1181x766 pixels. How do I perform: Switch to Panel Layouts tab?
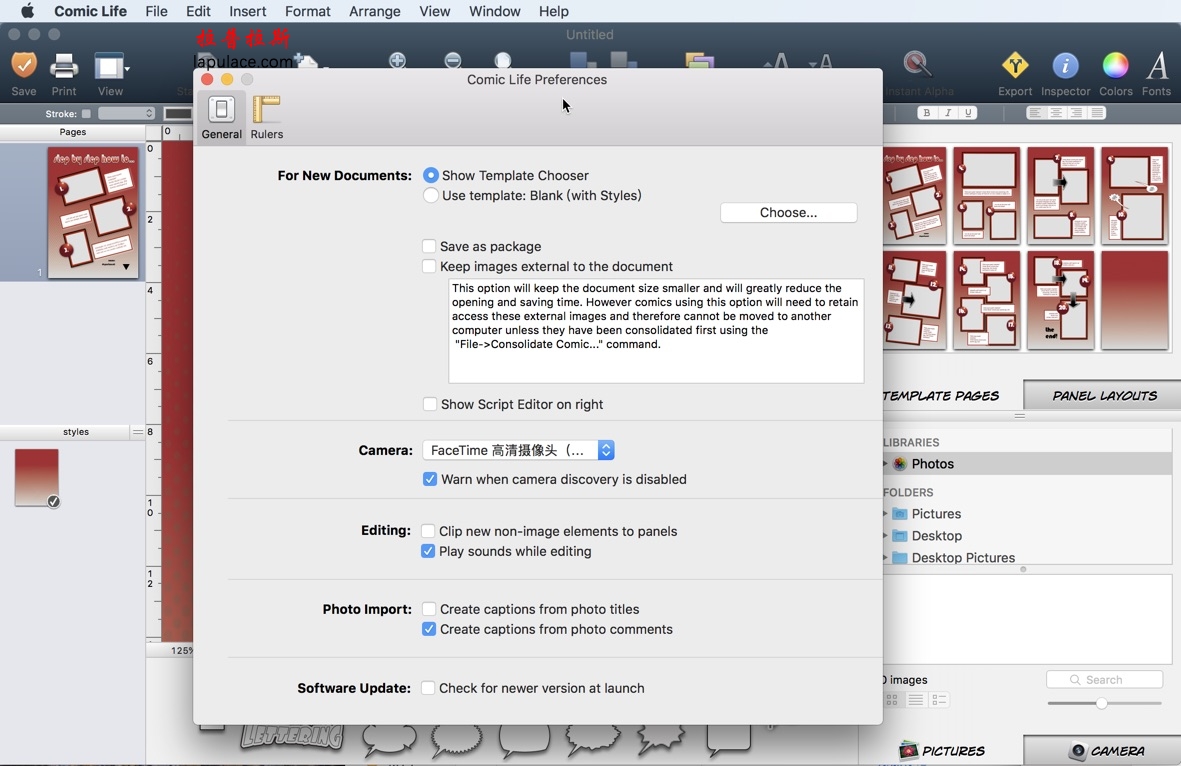point(1103,395)
